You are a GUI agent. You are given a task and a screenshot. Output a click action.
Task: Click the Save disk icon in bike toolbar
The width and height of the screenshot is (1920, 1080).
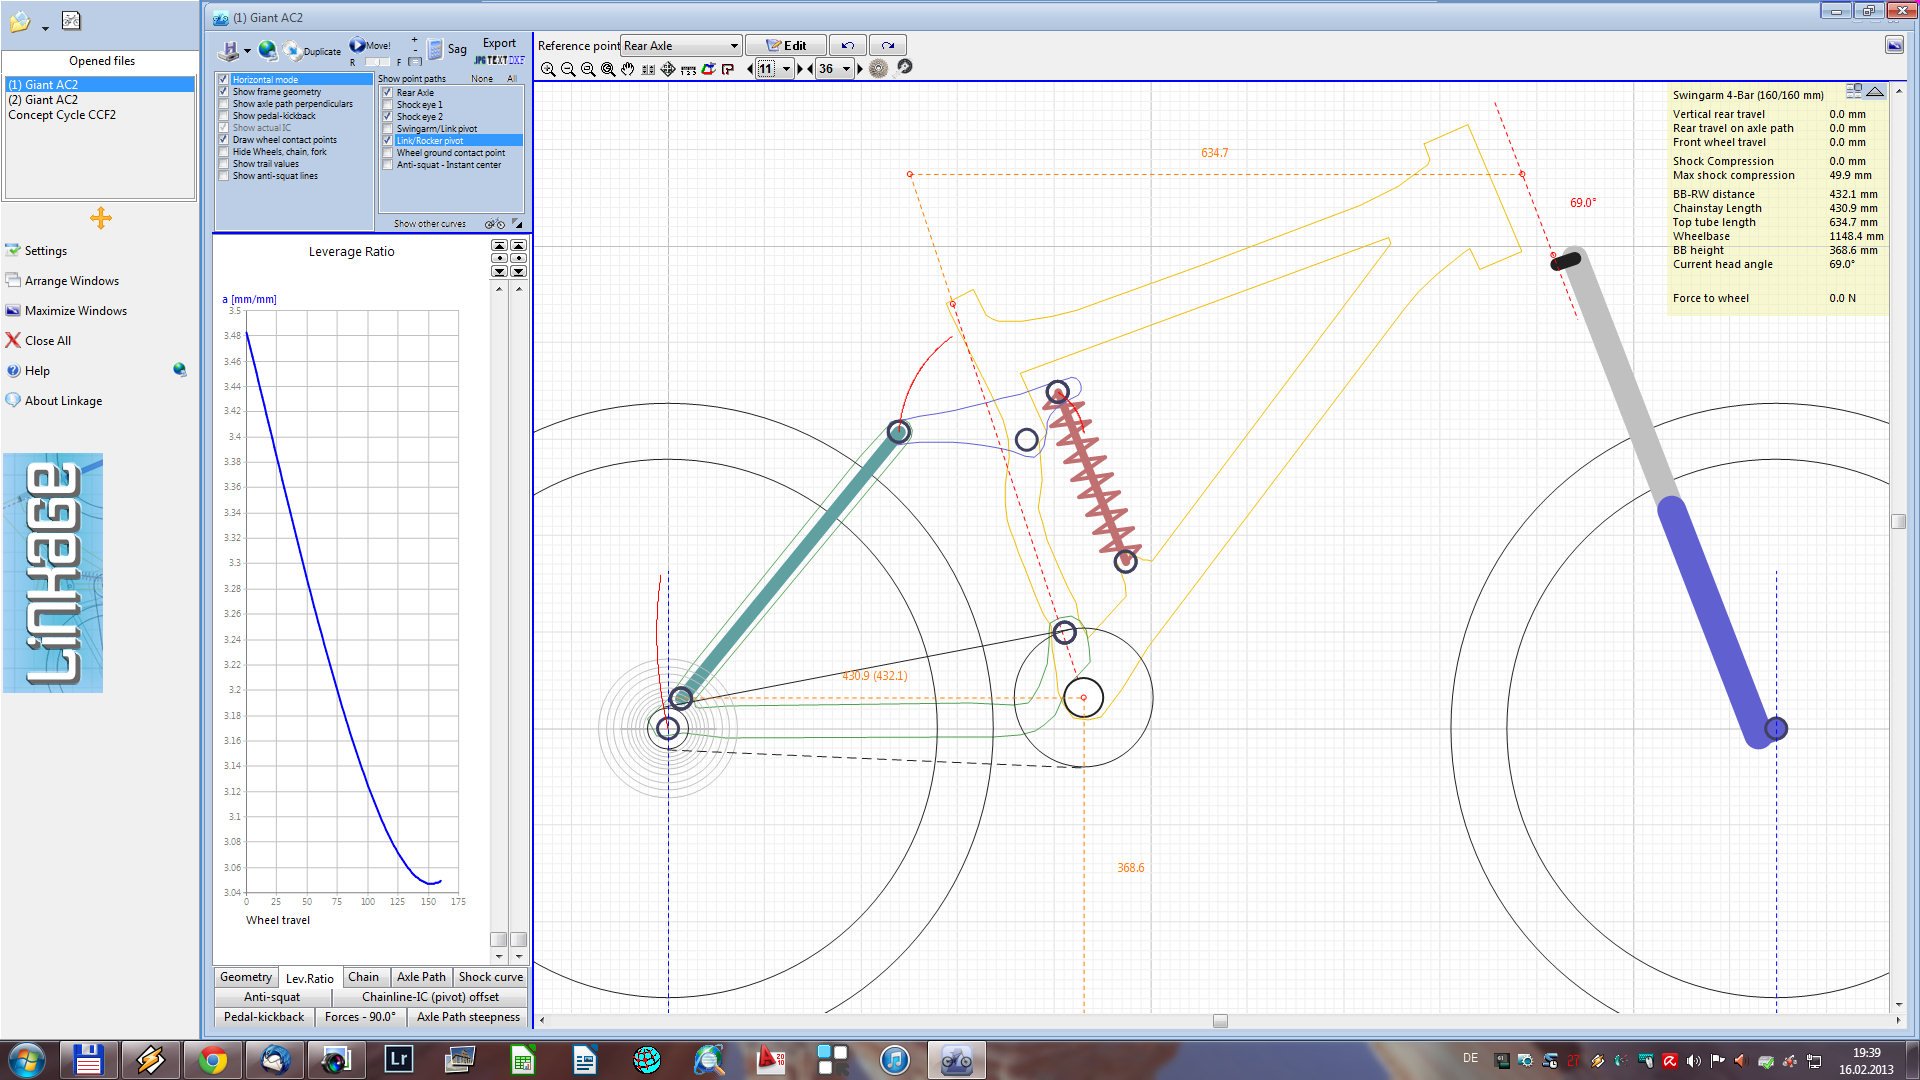point(229,50)
